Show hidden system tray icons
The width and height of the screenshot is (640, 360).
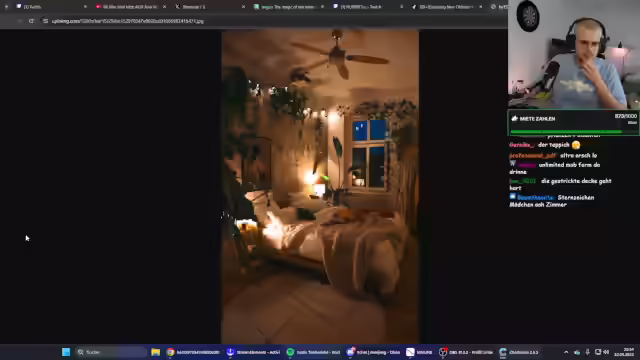566,352
